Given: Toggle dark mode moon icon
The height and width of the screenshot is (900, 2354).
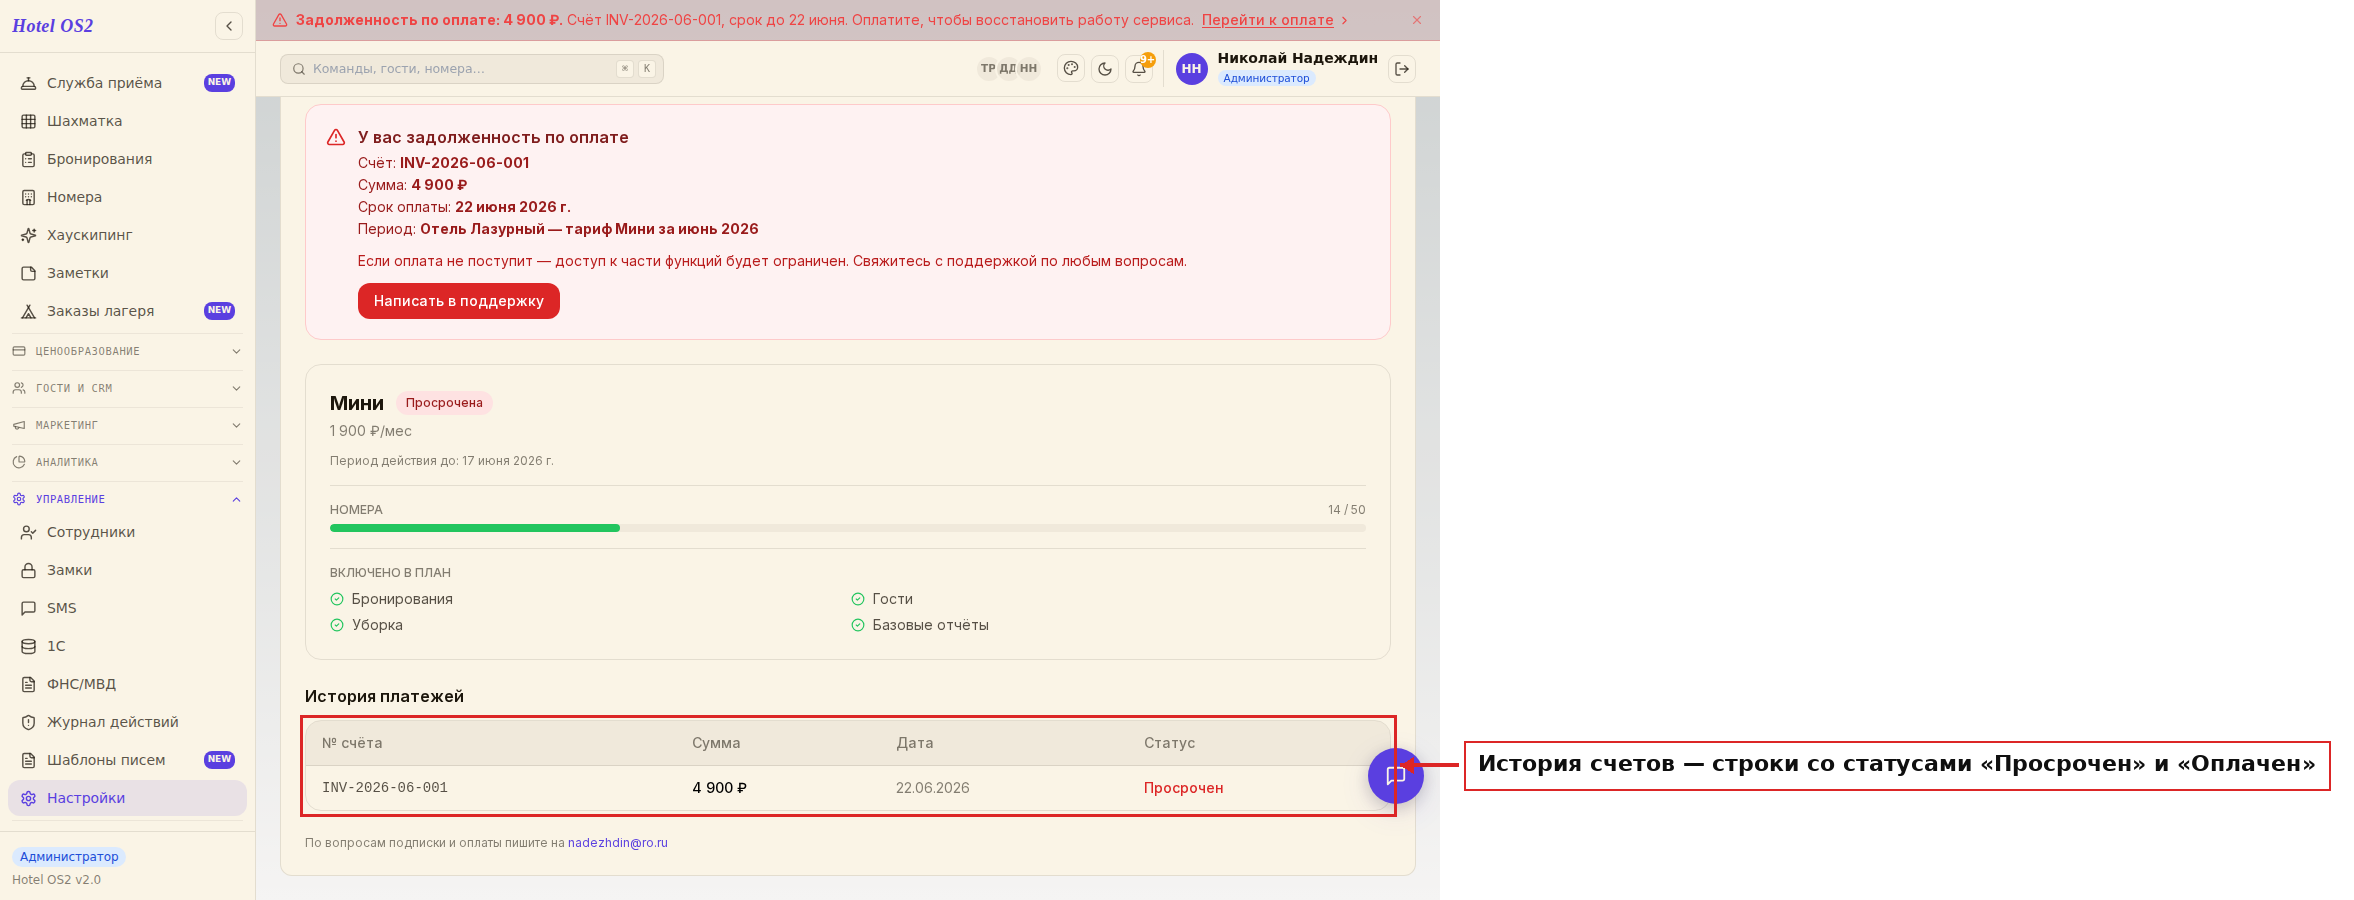Looking at the screenshot, I should [1105, 69].
